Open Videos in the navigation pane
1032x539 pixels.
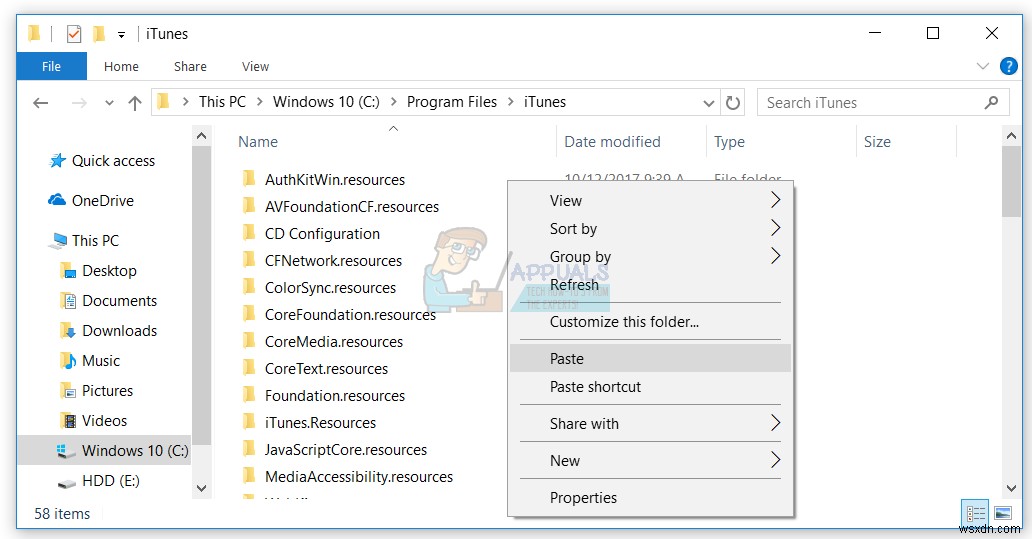point(93,421)
